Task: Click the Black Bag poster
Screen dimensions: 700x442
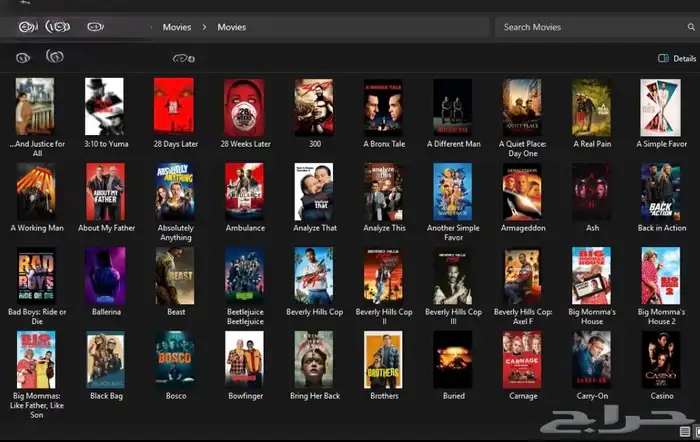Action: pyautogui.click(x=105, y=360)
